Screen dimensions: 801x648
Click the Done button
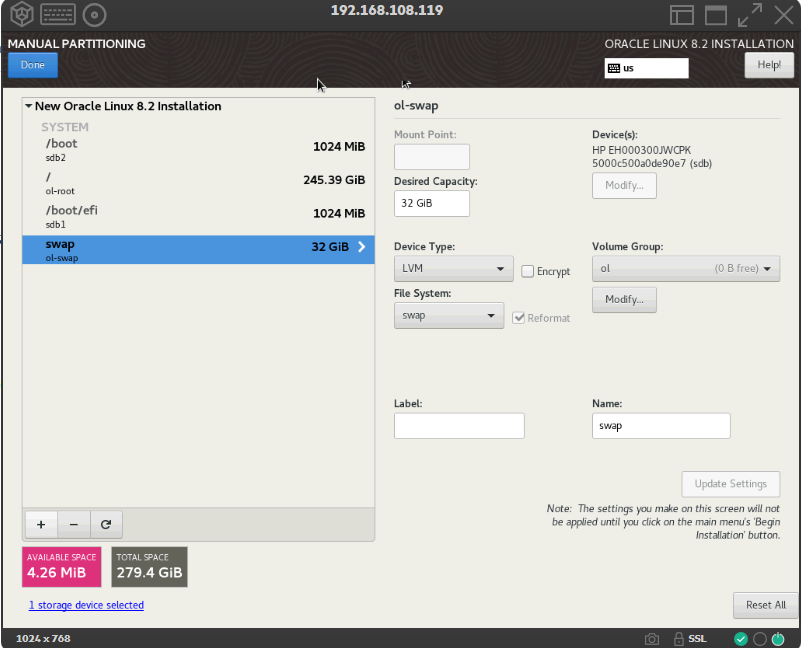point(33,65)
